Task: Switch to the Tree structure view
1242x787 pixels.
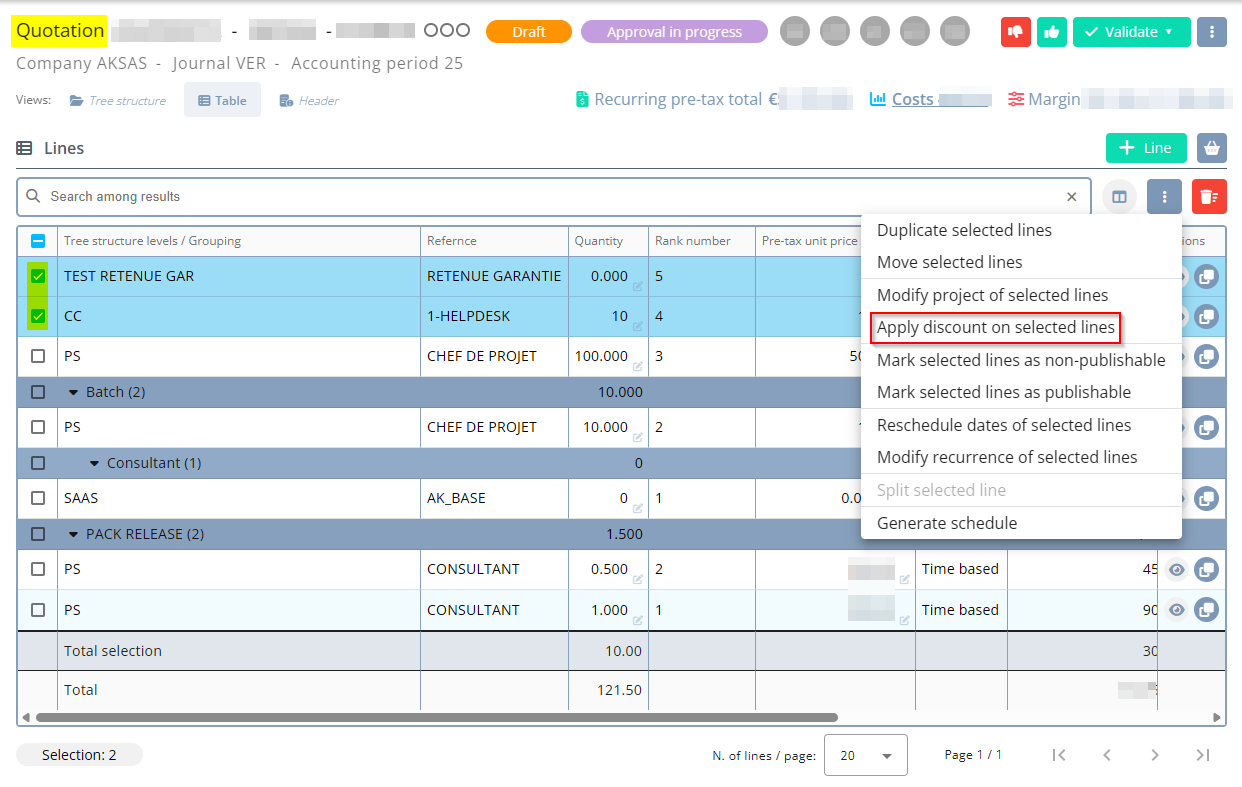Action: click(x=118, y=100)
